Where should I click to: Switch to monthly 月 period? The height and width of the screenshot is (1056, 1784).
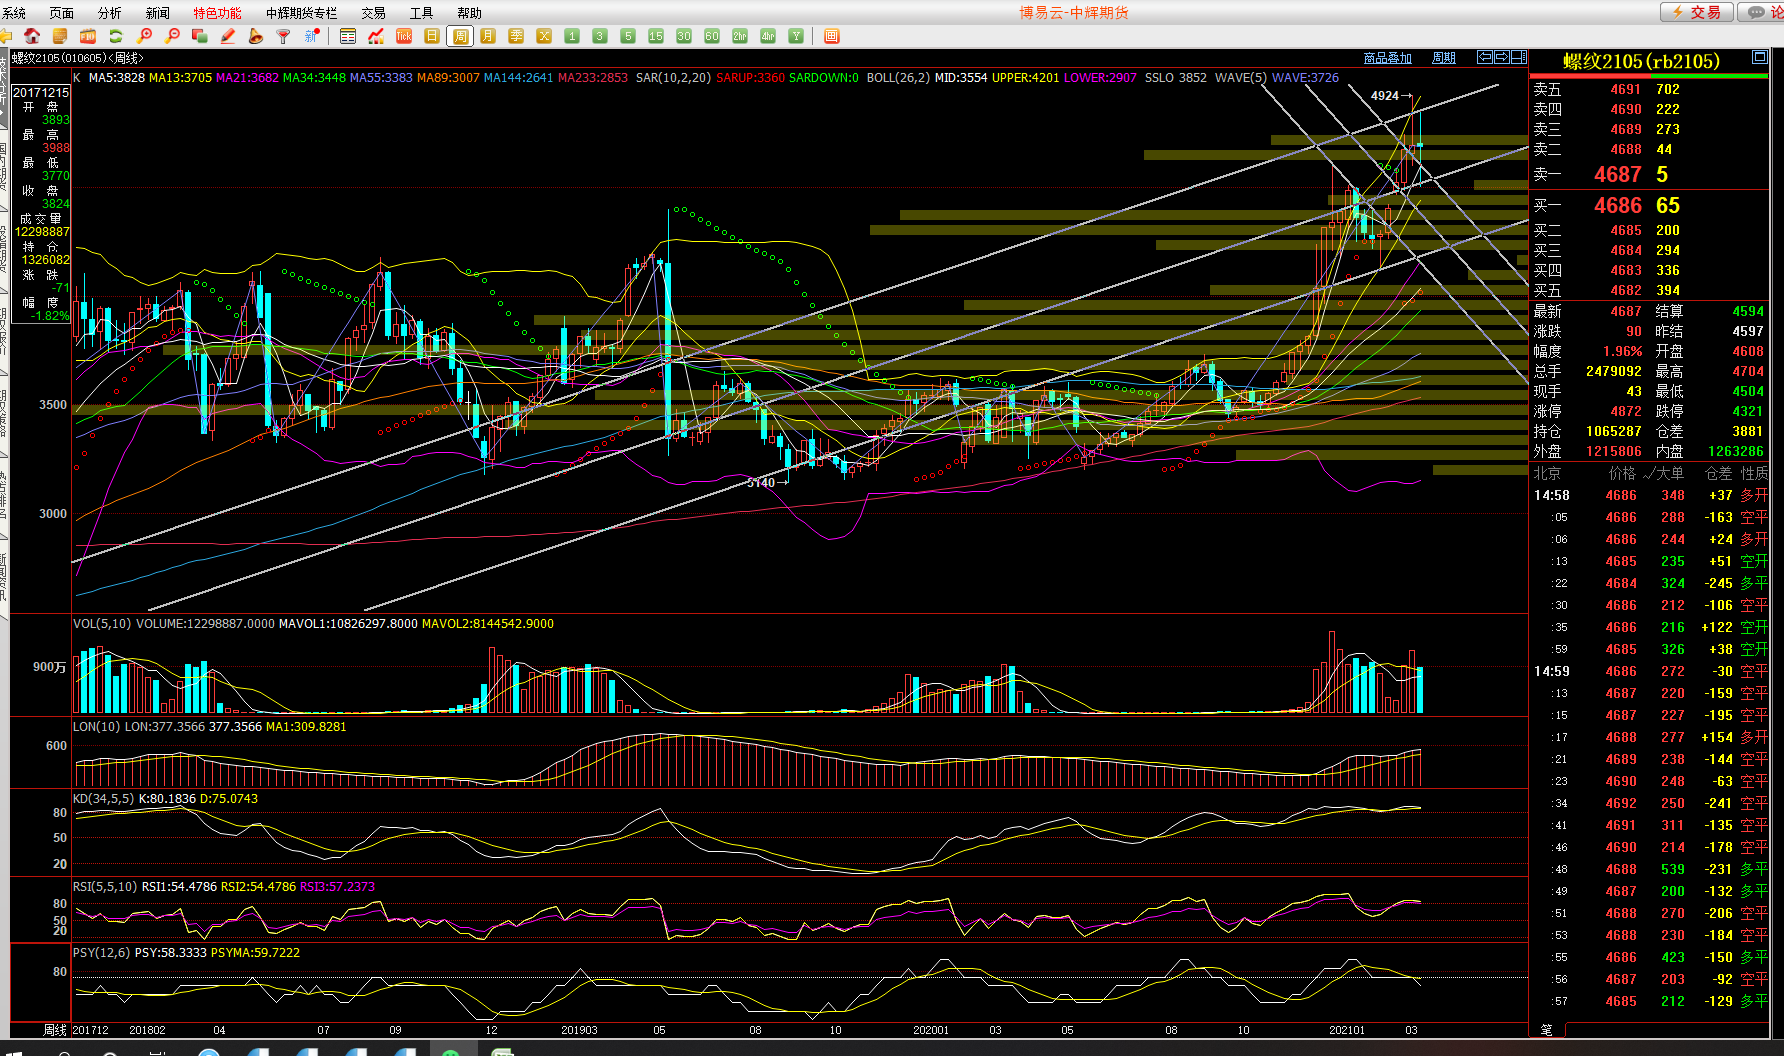[x=488, y=36]
